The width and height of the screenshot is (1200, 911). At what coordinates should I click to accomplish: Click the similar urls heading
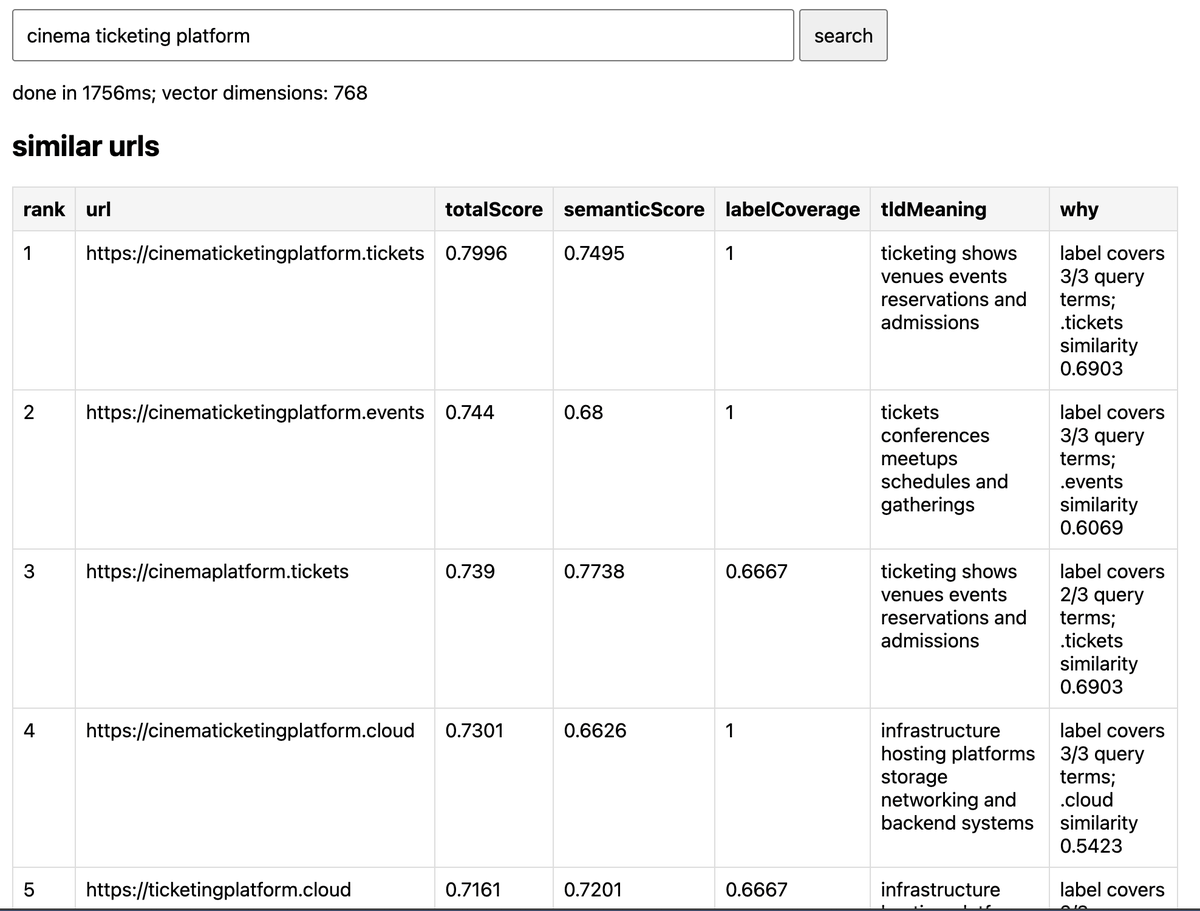85,146
